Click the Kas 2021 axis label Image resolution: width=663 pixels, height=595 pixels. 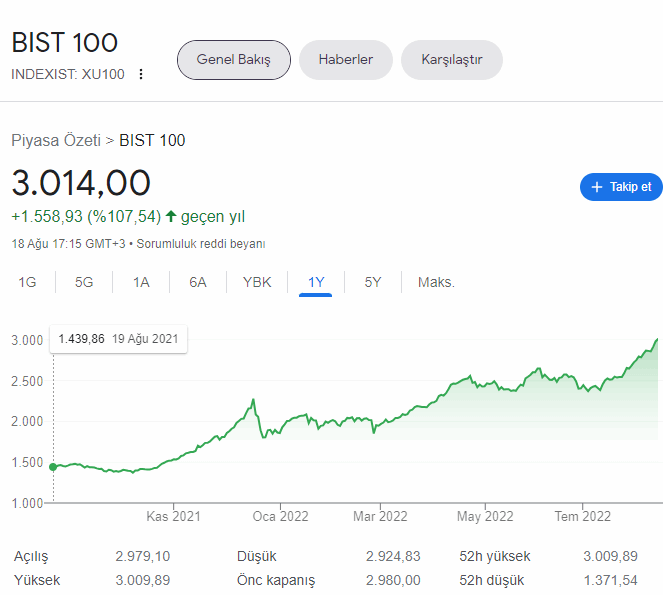[x=173, y=516]
